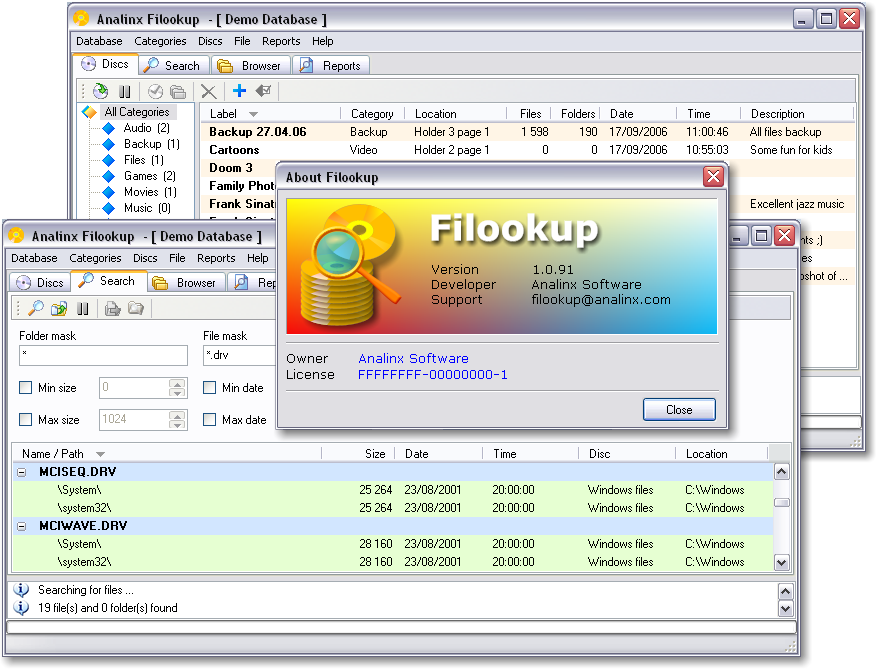Image resolution: width=878 pixels, height=669 pixels.
Task: Dismiss About Filookup with its red X
Action: [713, 177]
